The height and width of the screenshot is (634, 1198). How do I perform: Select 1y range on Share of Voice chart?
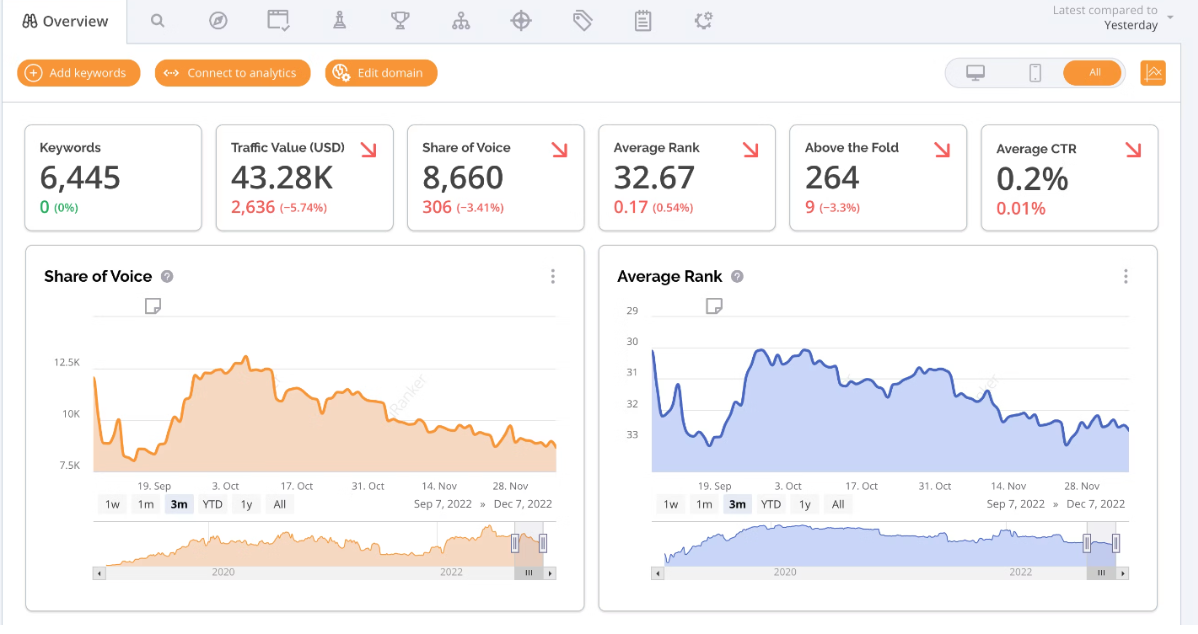[x=246, y=504]
